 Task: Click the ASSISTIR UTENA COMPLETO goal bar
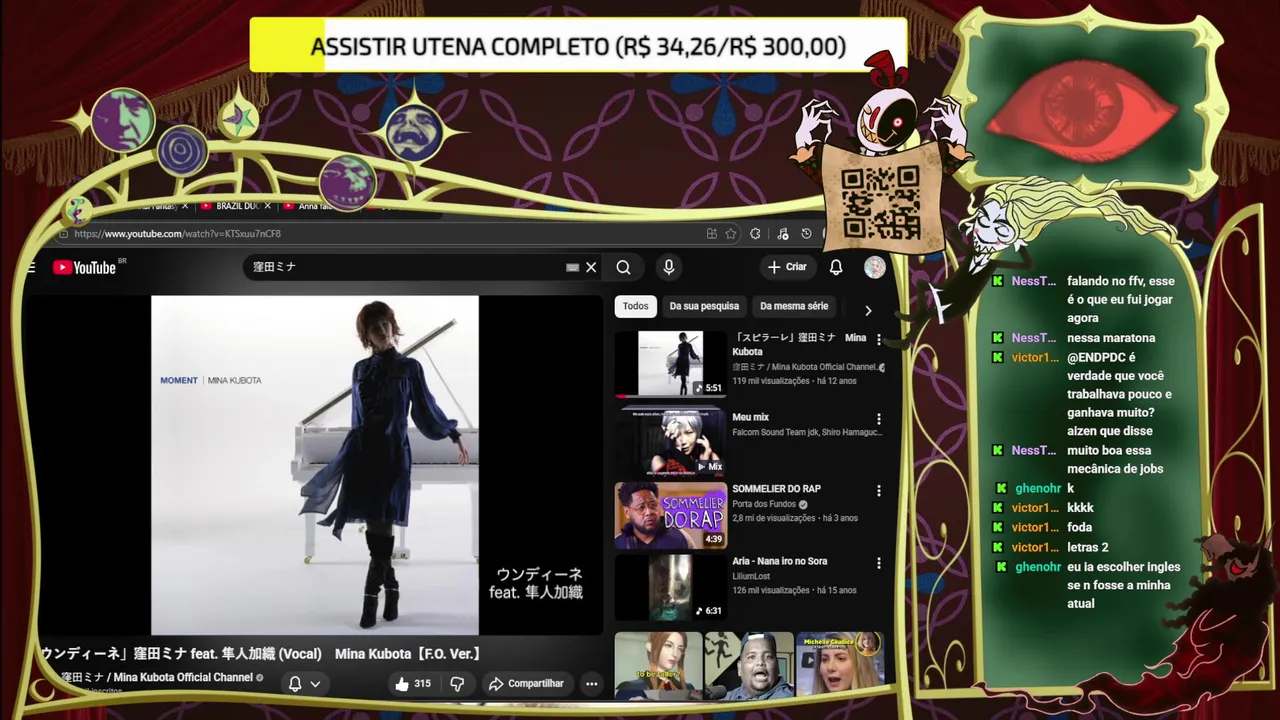(578, 46)
